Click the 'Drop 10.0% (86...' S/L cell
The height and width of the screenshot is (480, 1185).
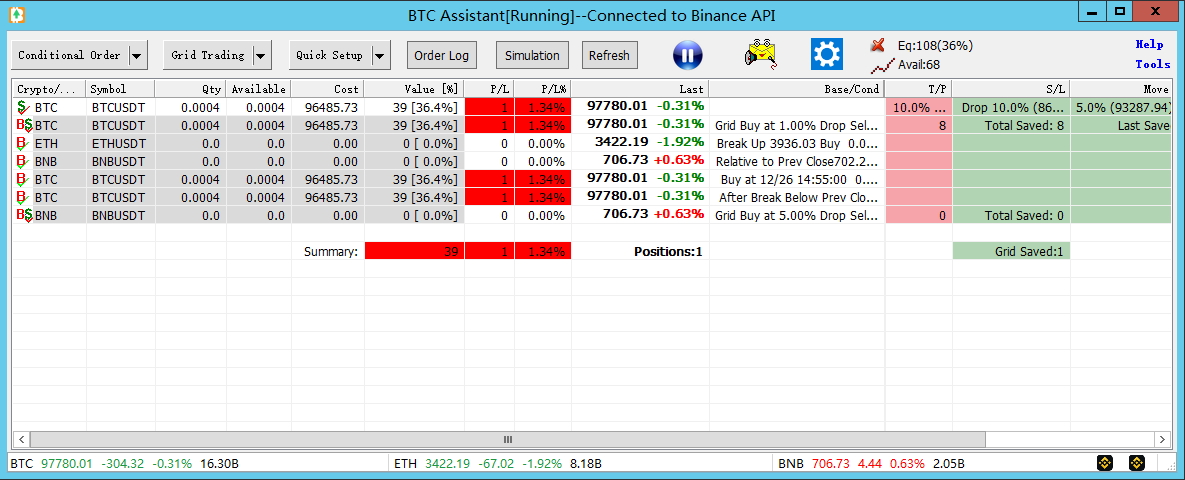1012,107
